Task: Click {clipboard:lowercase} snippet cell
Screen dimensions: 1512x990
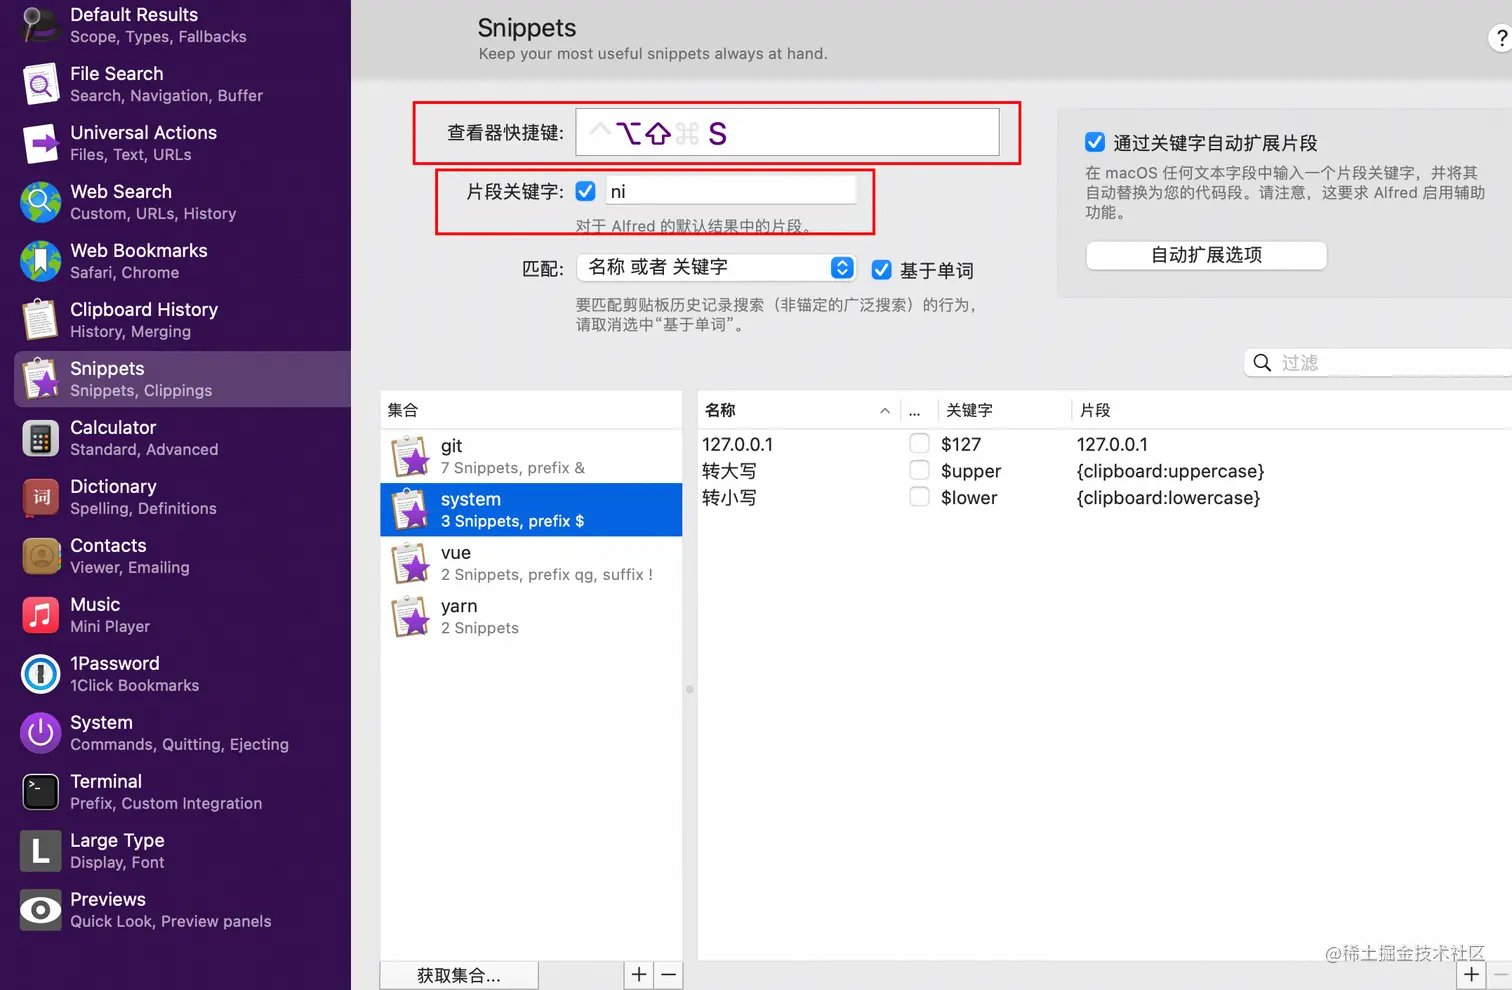Action: pos(1168,497)
